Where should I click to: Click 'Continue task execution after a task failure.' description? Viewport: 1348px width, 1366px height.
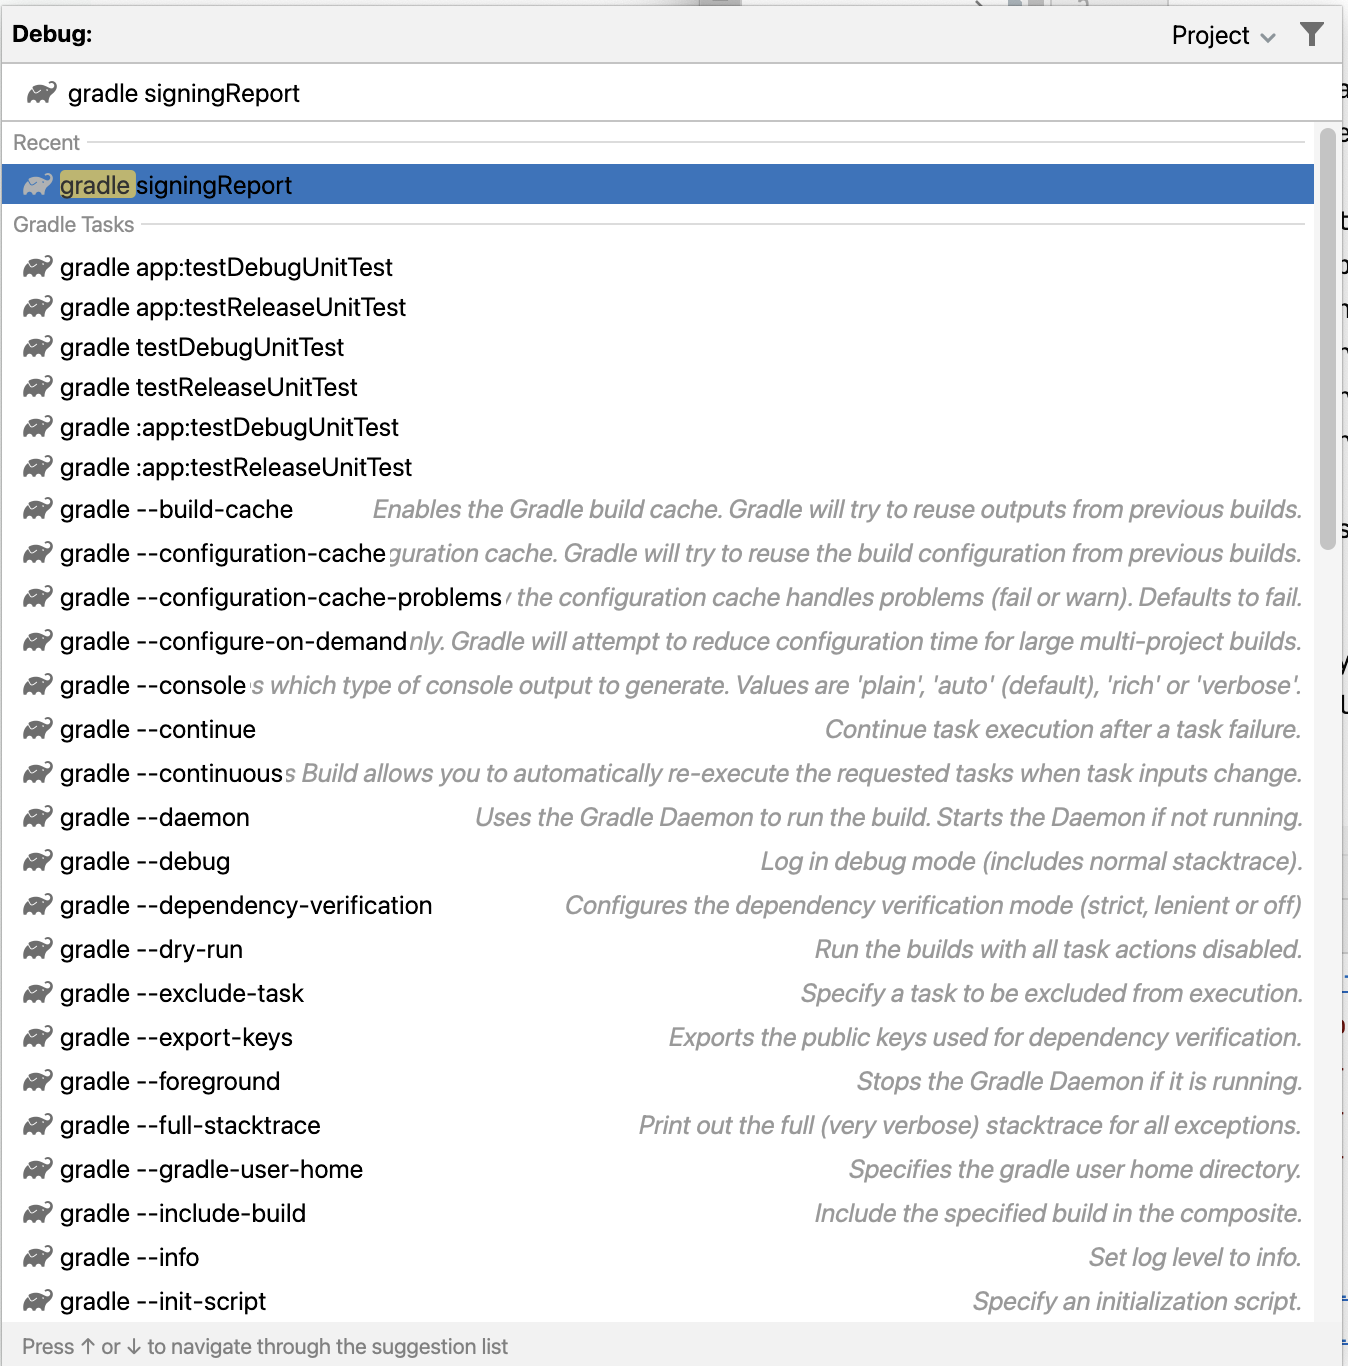(x=1063, y=729)
